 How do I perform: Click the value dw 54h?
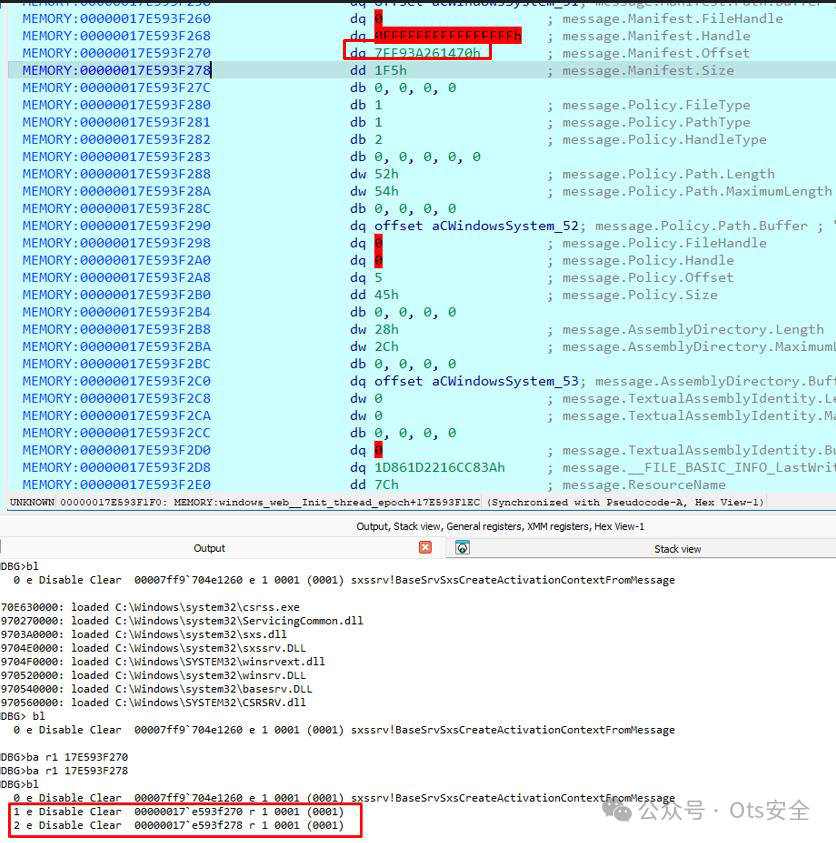[374, 191]
